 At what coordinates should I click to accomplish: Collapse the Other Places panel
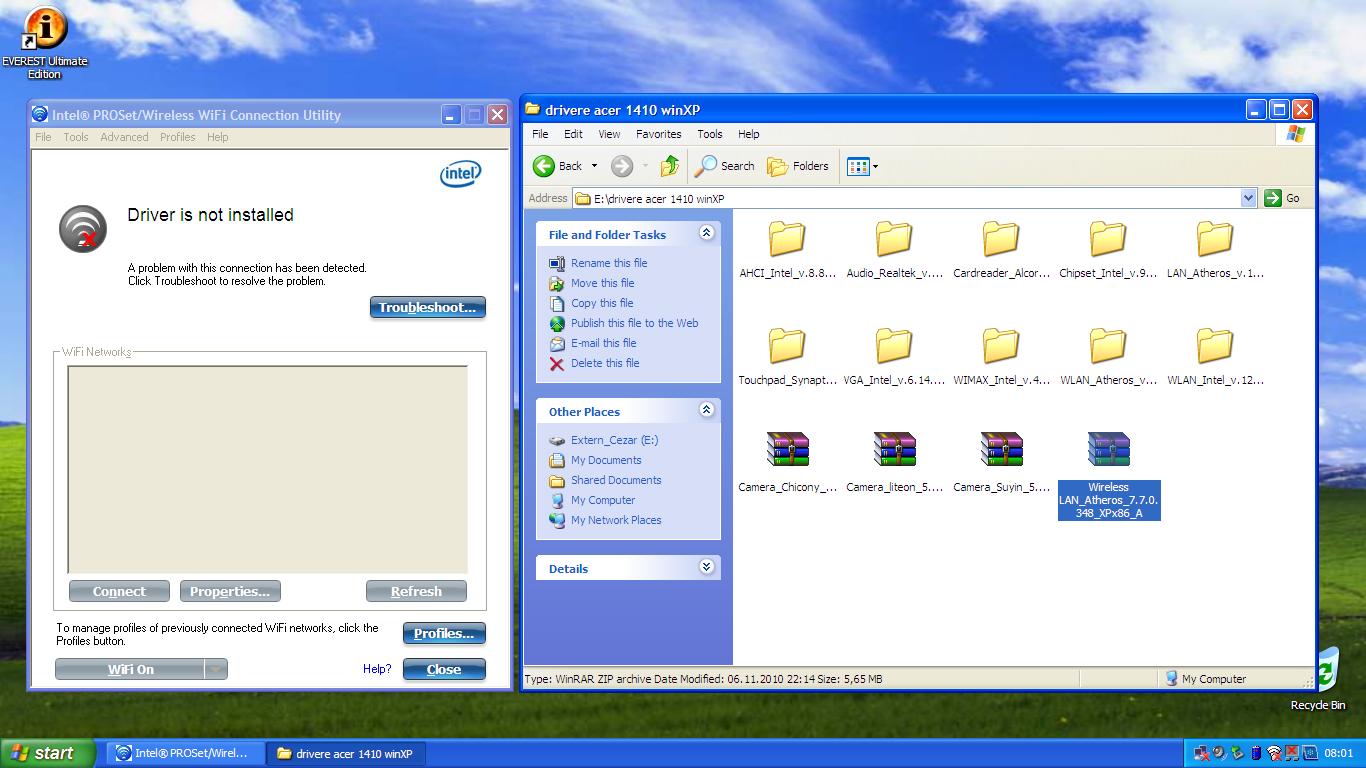[706, 410]
